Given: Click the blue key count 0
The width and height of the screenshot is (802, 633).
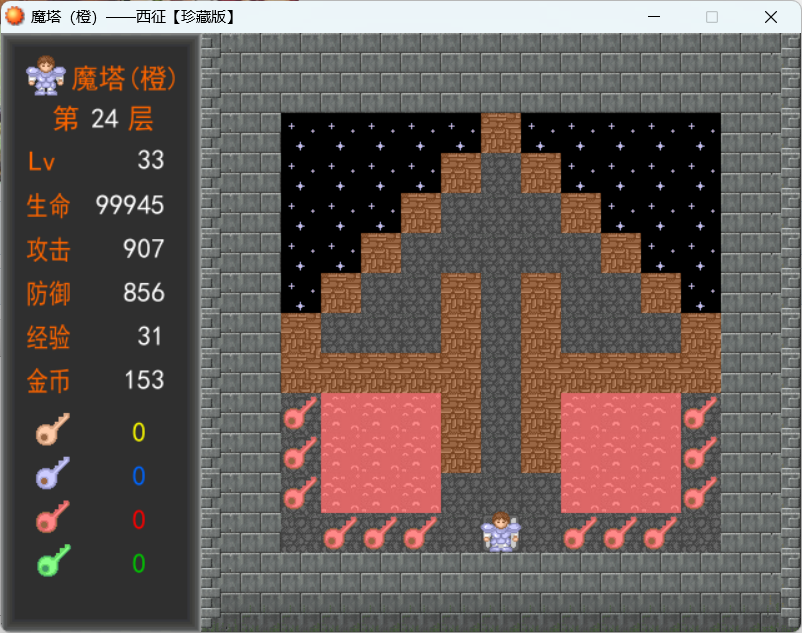Looking at the screenshot, I should [x=139, y=476].
